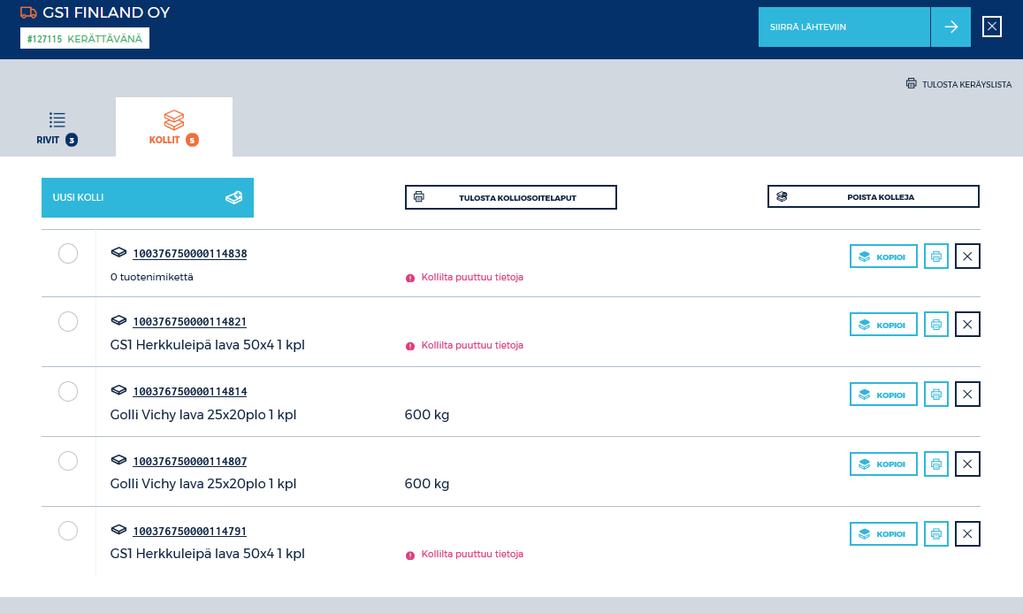The width and height of the screenshot is (1023, 613).
Task: Copy package 100376750000114821 with Kopioi
Action: click(x=883, y=324)
